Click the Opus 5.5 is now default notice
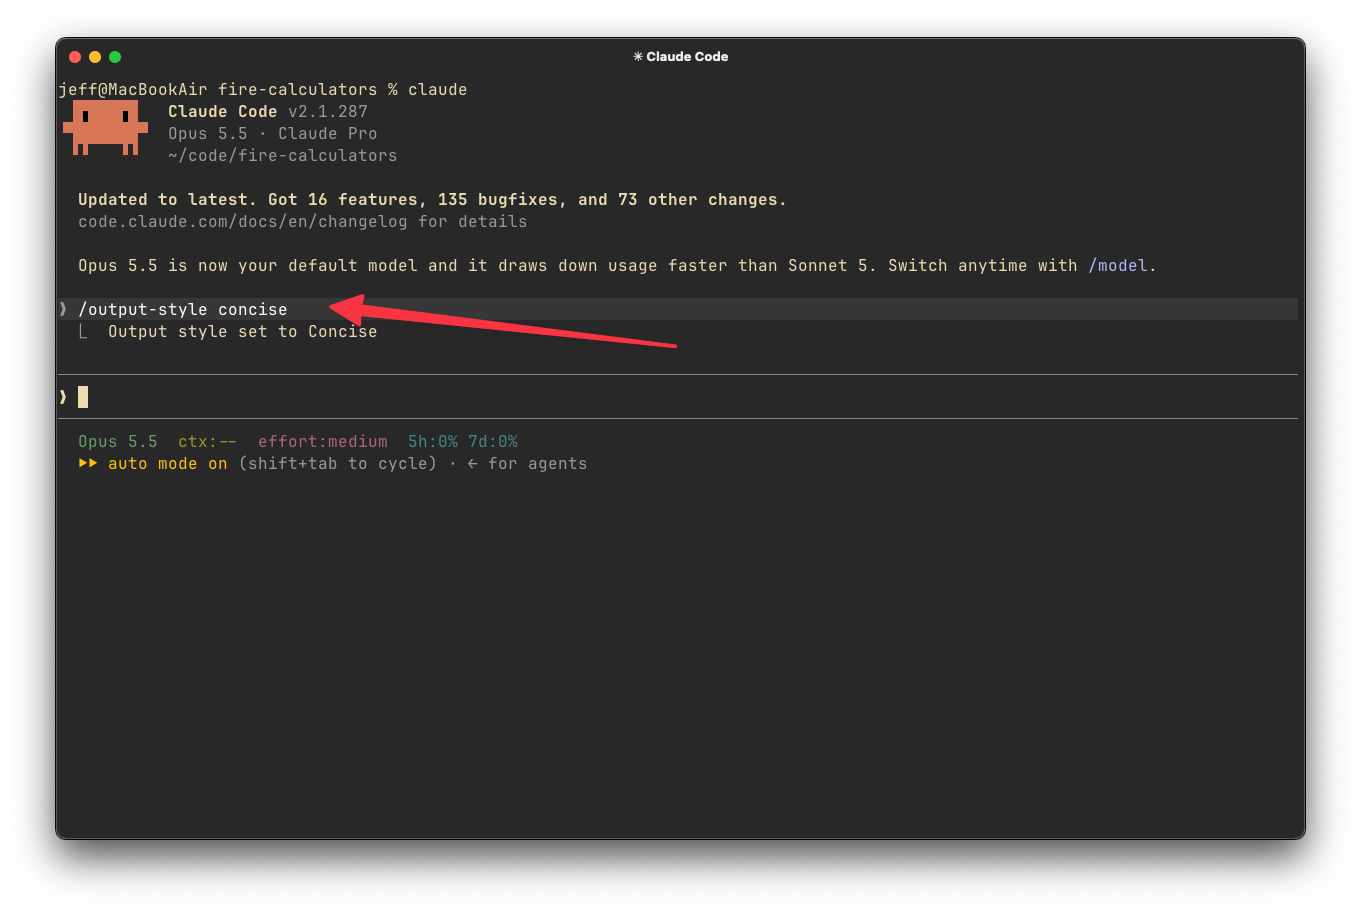The width and height of the screenshot is (1361, 913). pos(617,266)
